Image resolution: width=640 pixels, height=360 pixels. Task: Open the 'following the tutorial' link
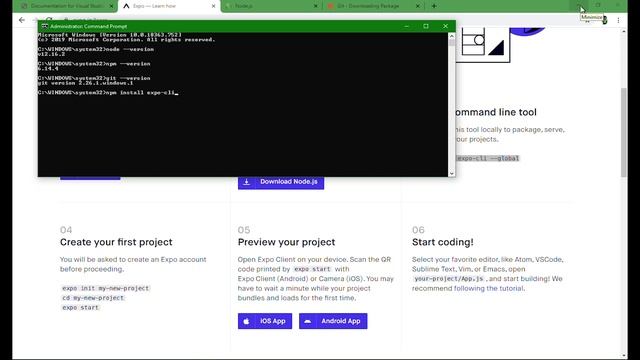489,288
